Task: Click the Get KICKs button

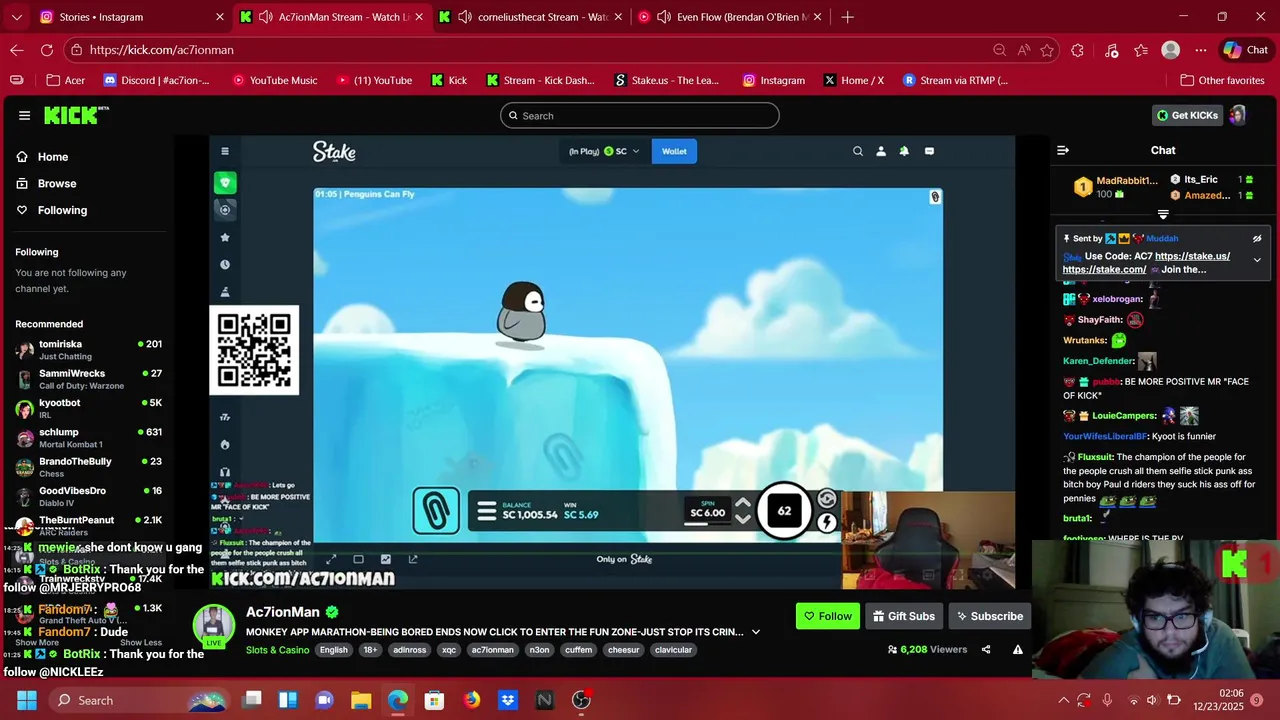Action: tap(1187, 115)
